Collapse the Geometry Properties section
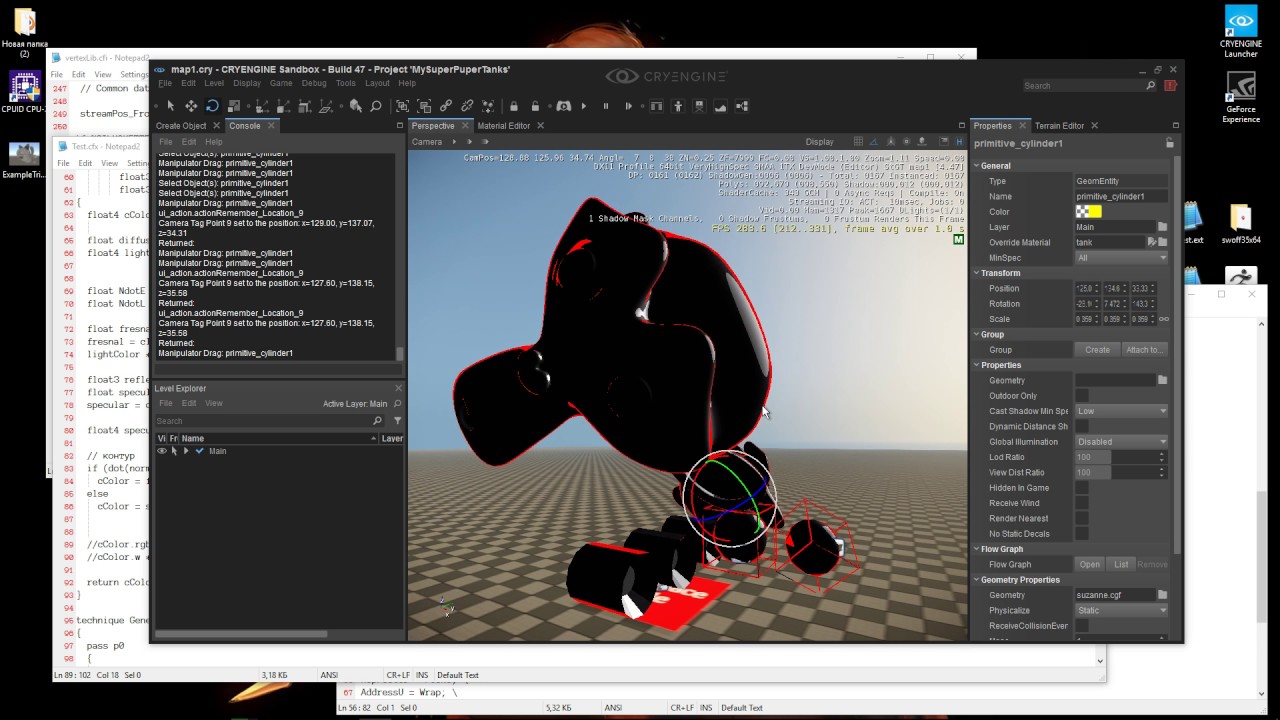 click(x=977, y=580)
